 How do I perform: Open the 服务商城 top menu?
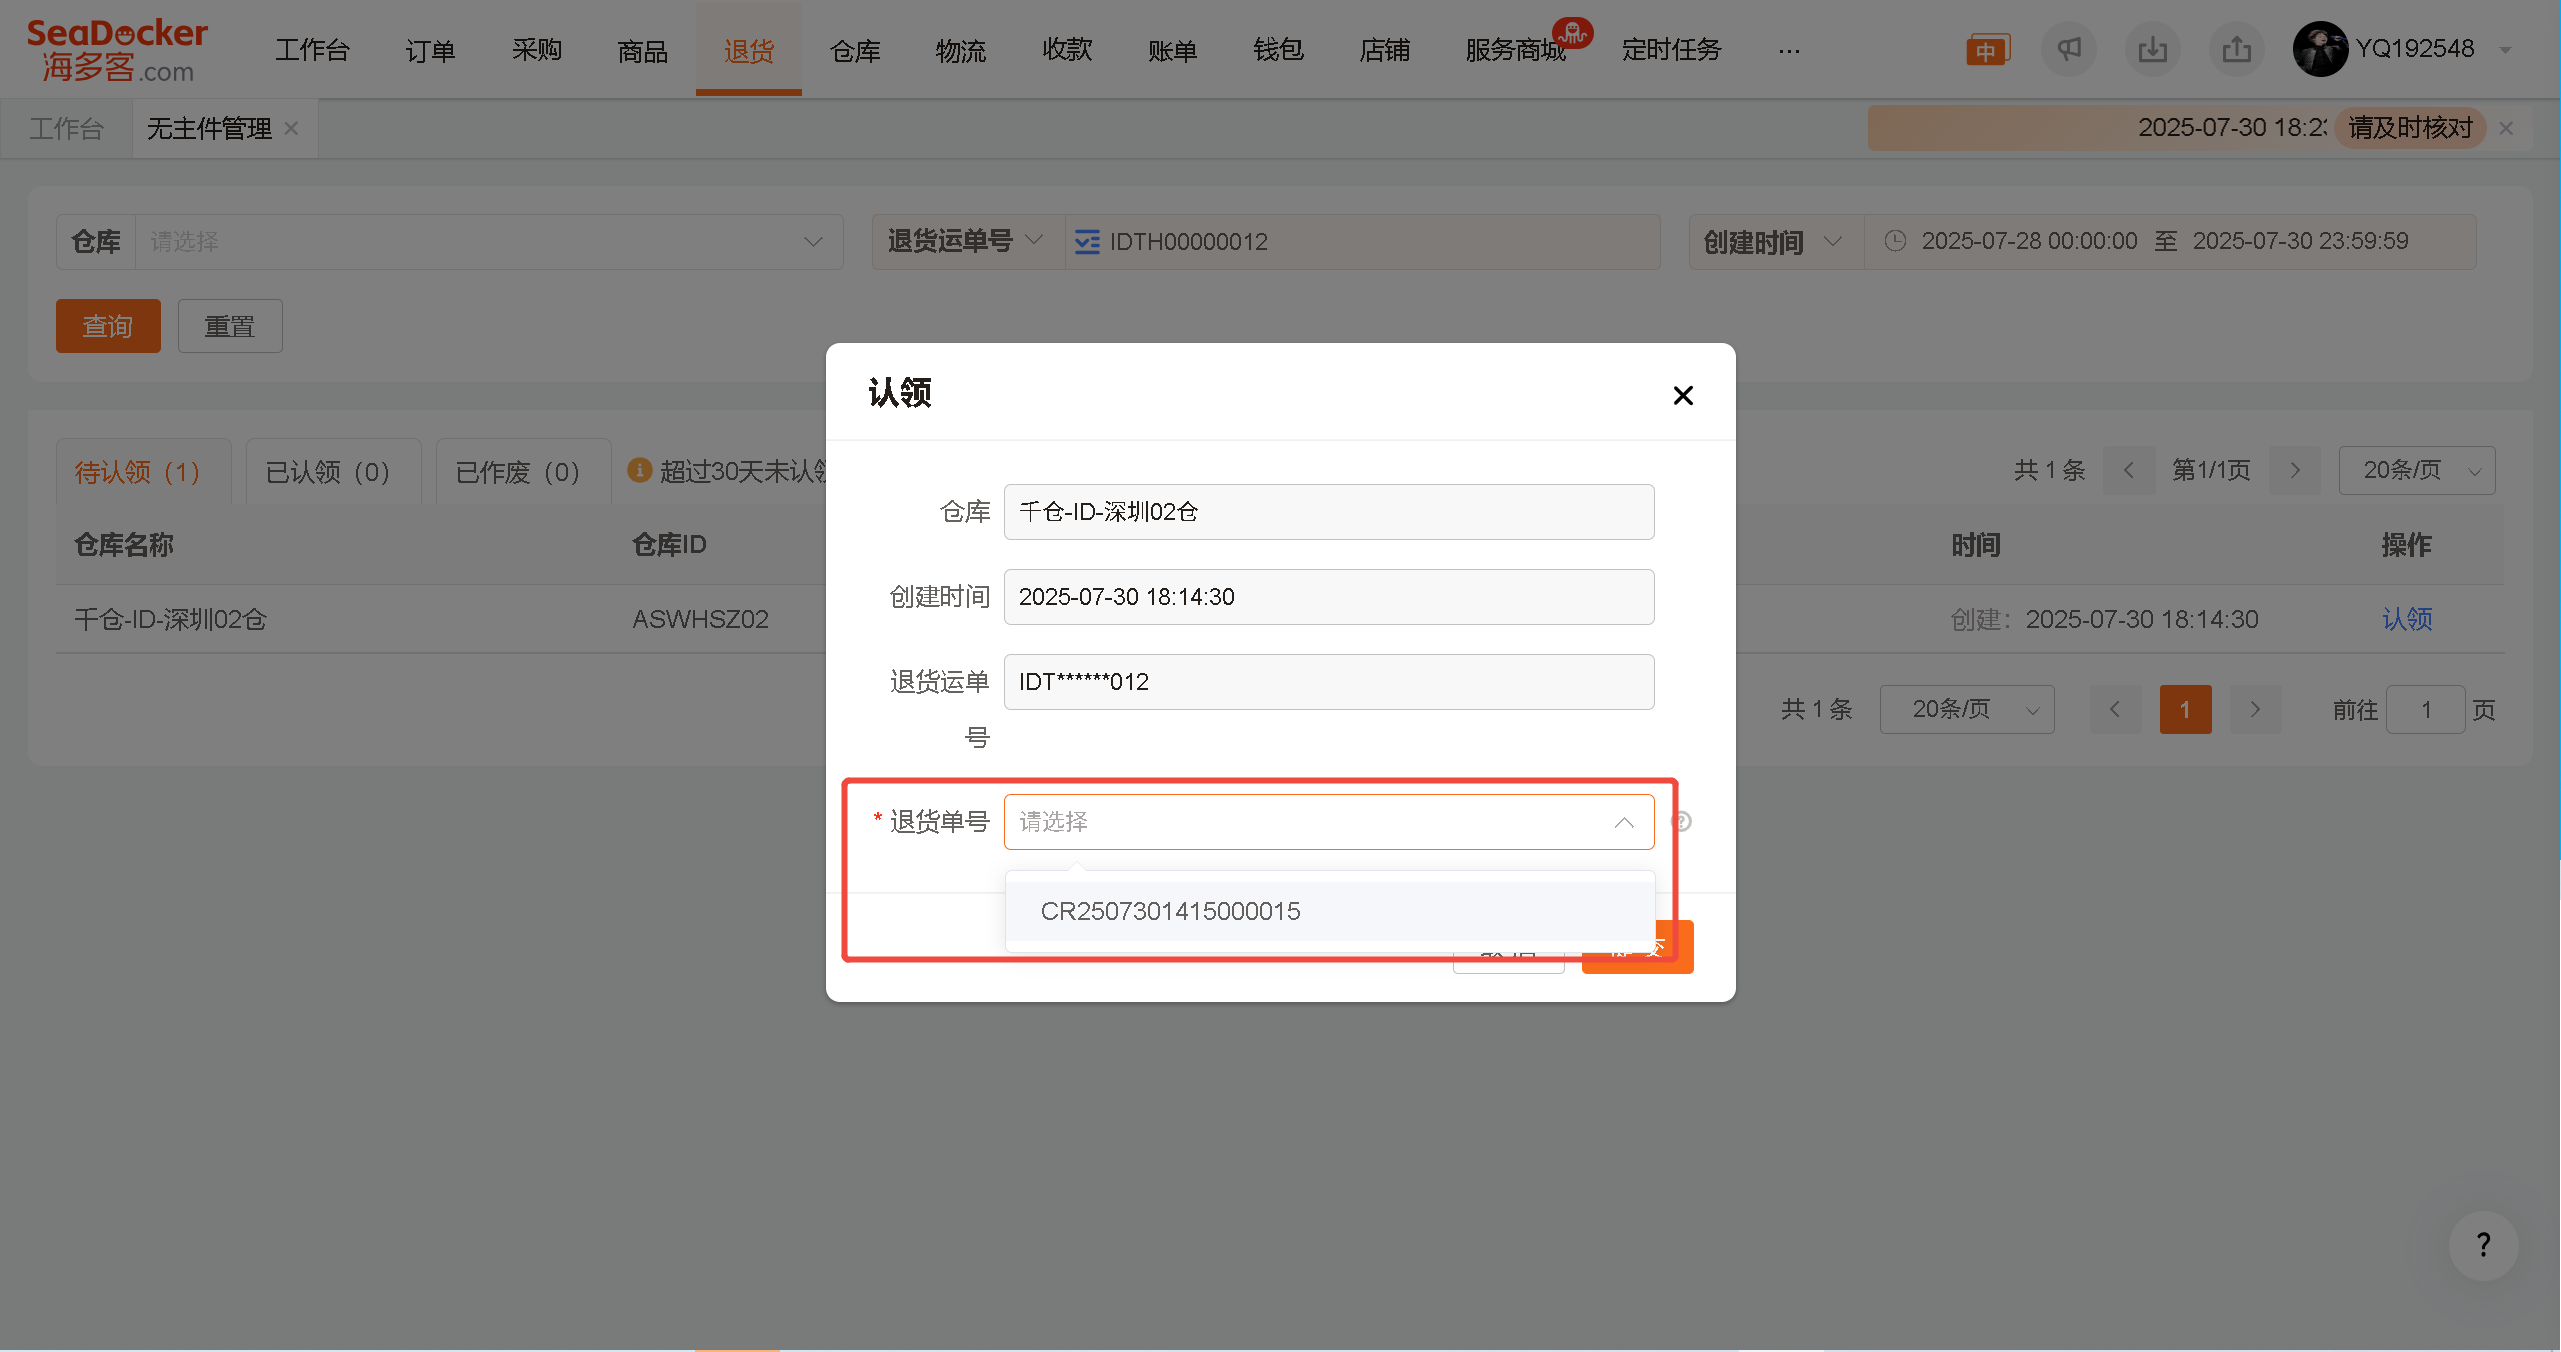coord(1516,50)
